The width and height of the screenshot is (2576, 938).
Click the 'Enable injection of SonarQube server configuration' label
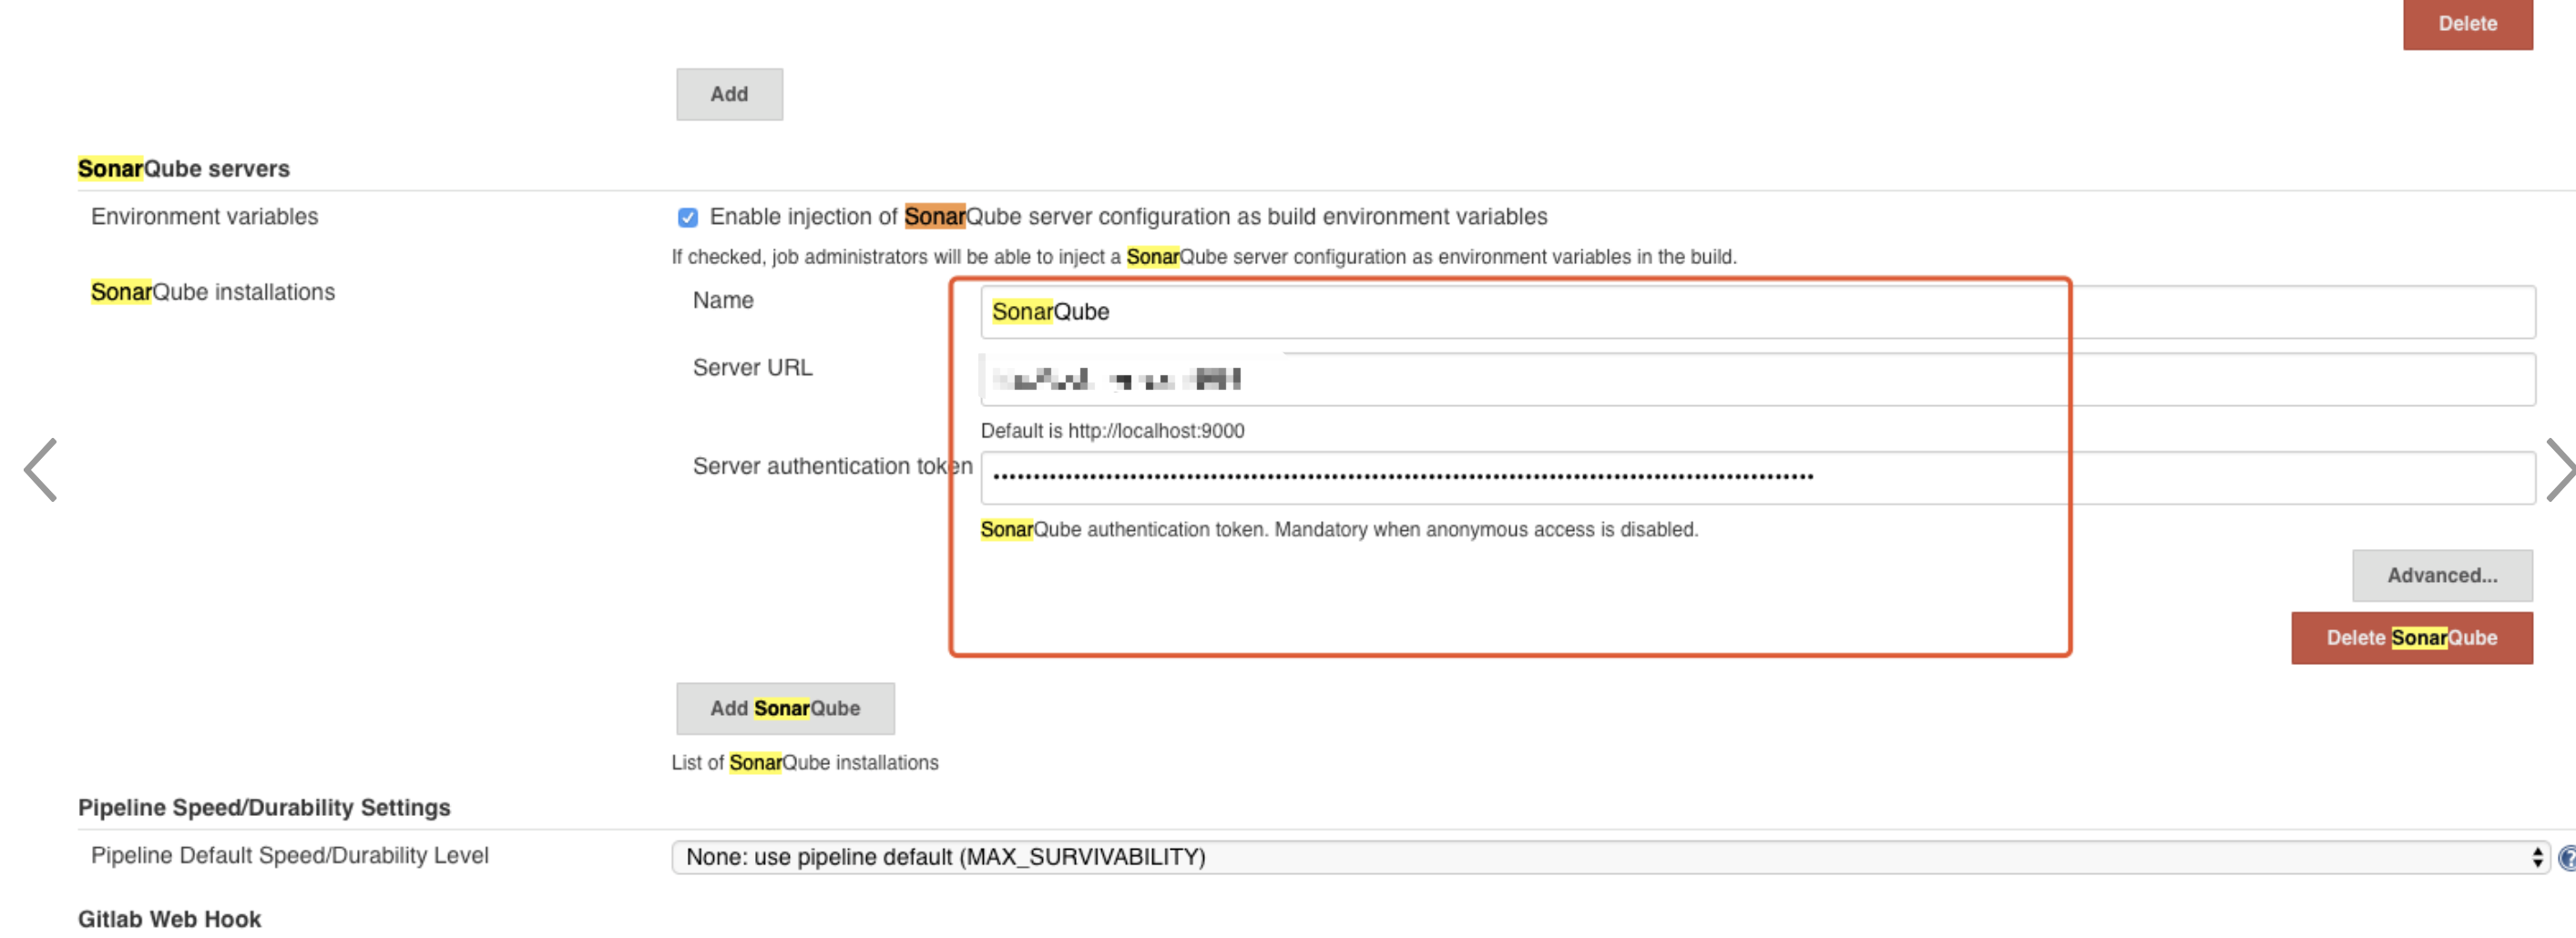[1128, 216]
